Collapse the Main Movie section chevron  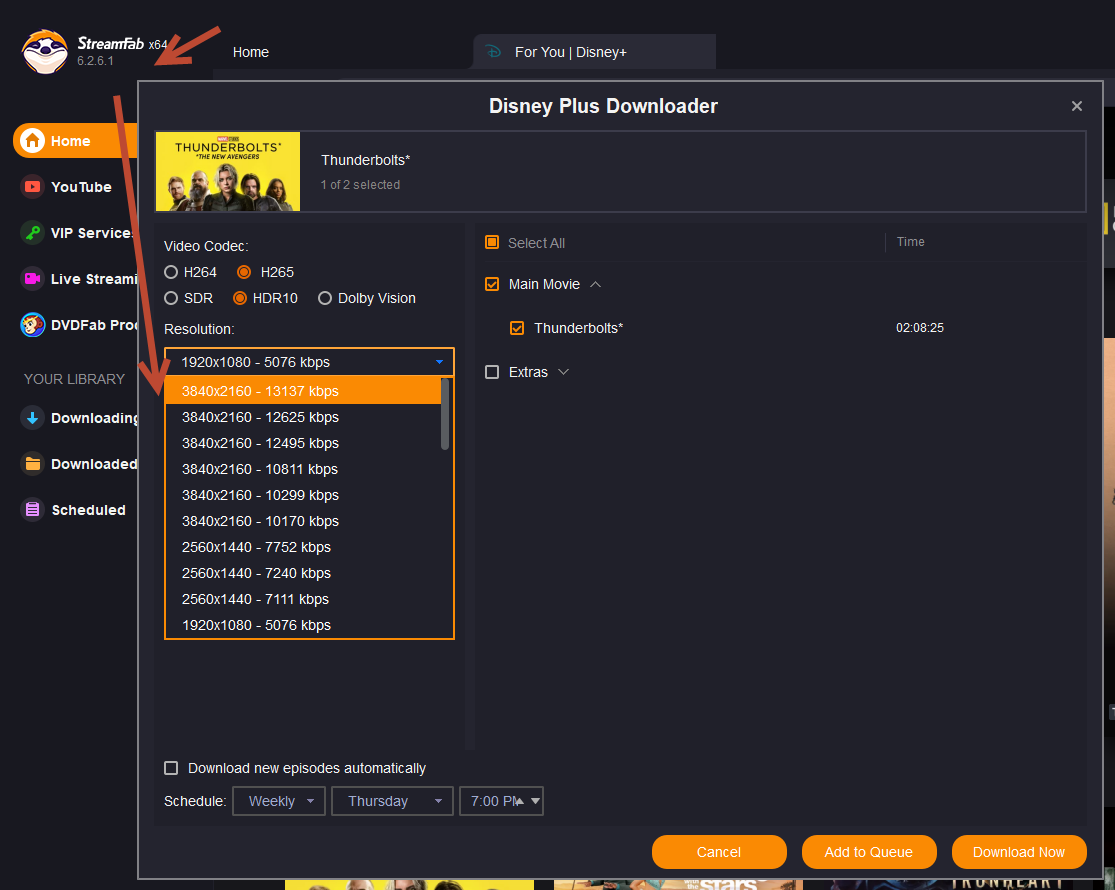596,284
